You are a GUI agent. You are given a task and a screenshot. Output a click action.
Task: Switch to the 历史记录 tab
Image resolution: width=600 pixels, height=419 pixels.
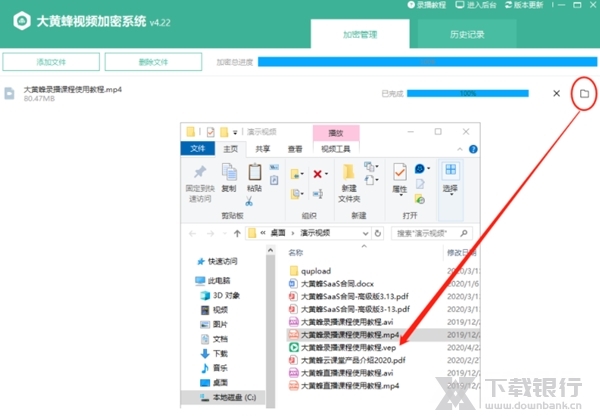click(x=467, y=35)
